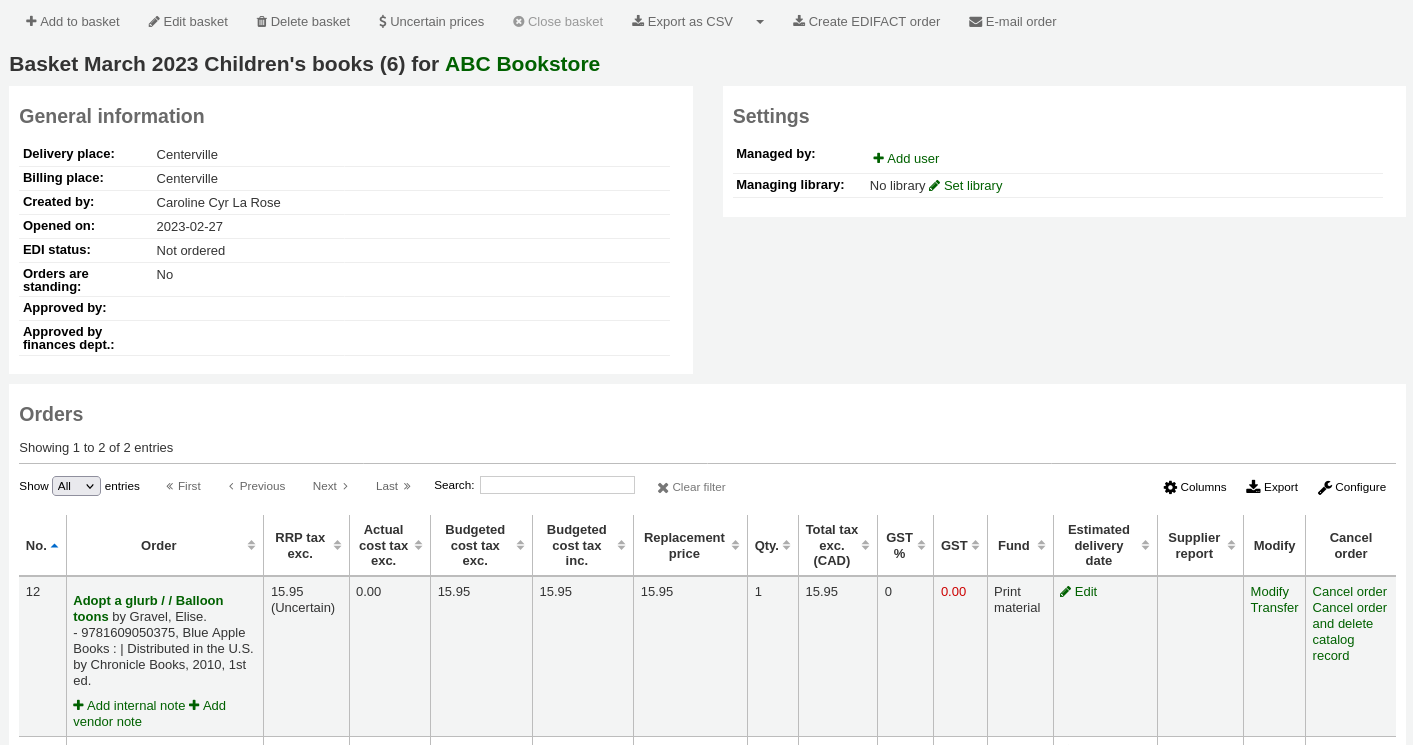Click Add to basket plus icon
The height and width of the screenshot is (745, 1413).
(31, 22)
